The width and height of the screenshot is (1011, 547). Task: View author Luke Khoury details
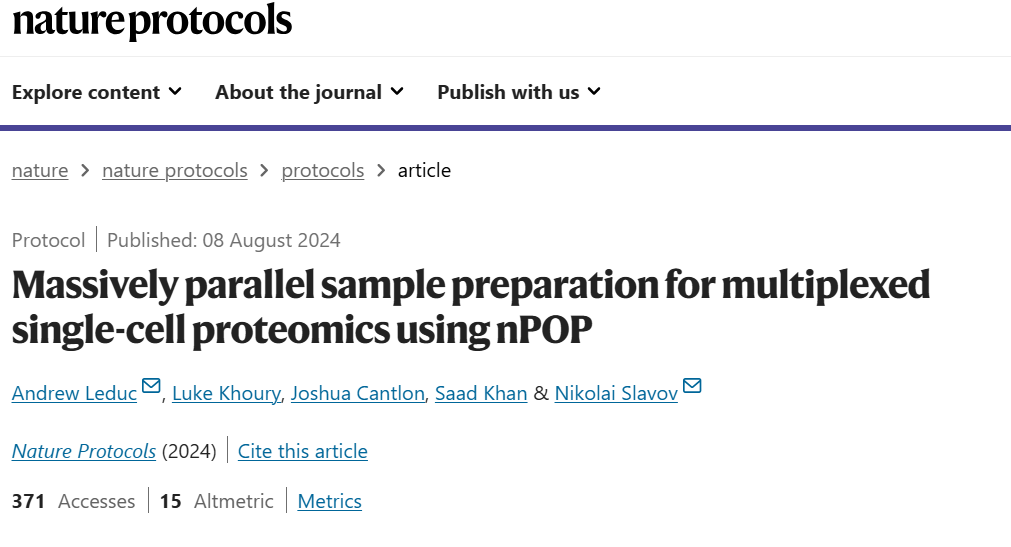tap(226, 393)
